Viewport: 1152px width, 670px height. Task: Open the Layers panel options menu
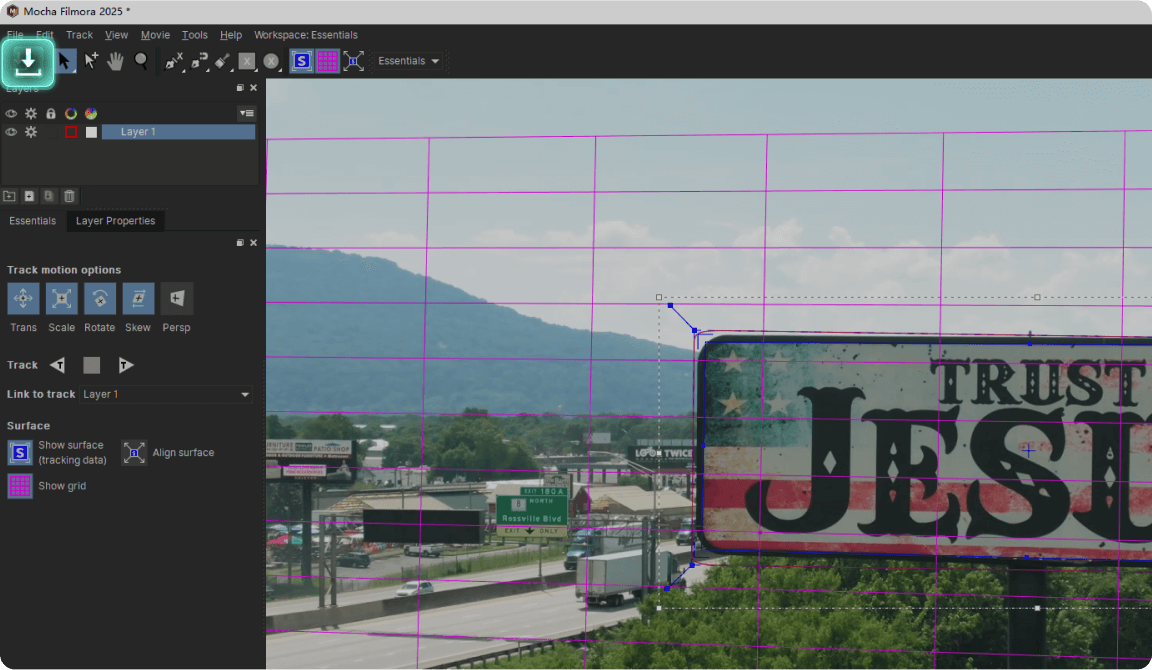[x=247, y=113]
